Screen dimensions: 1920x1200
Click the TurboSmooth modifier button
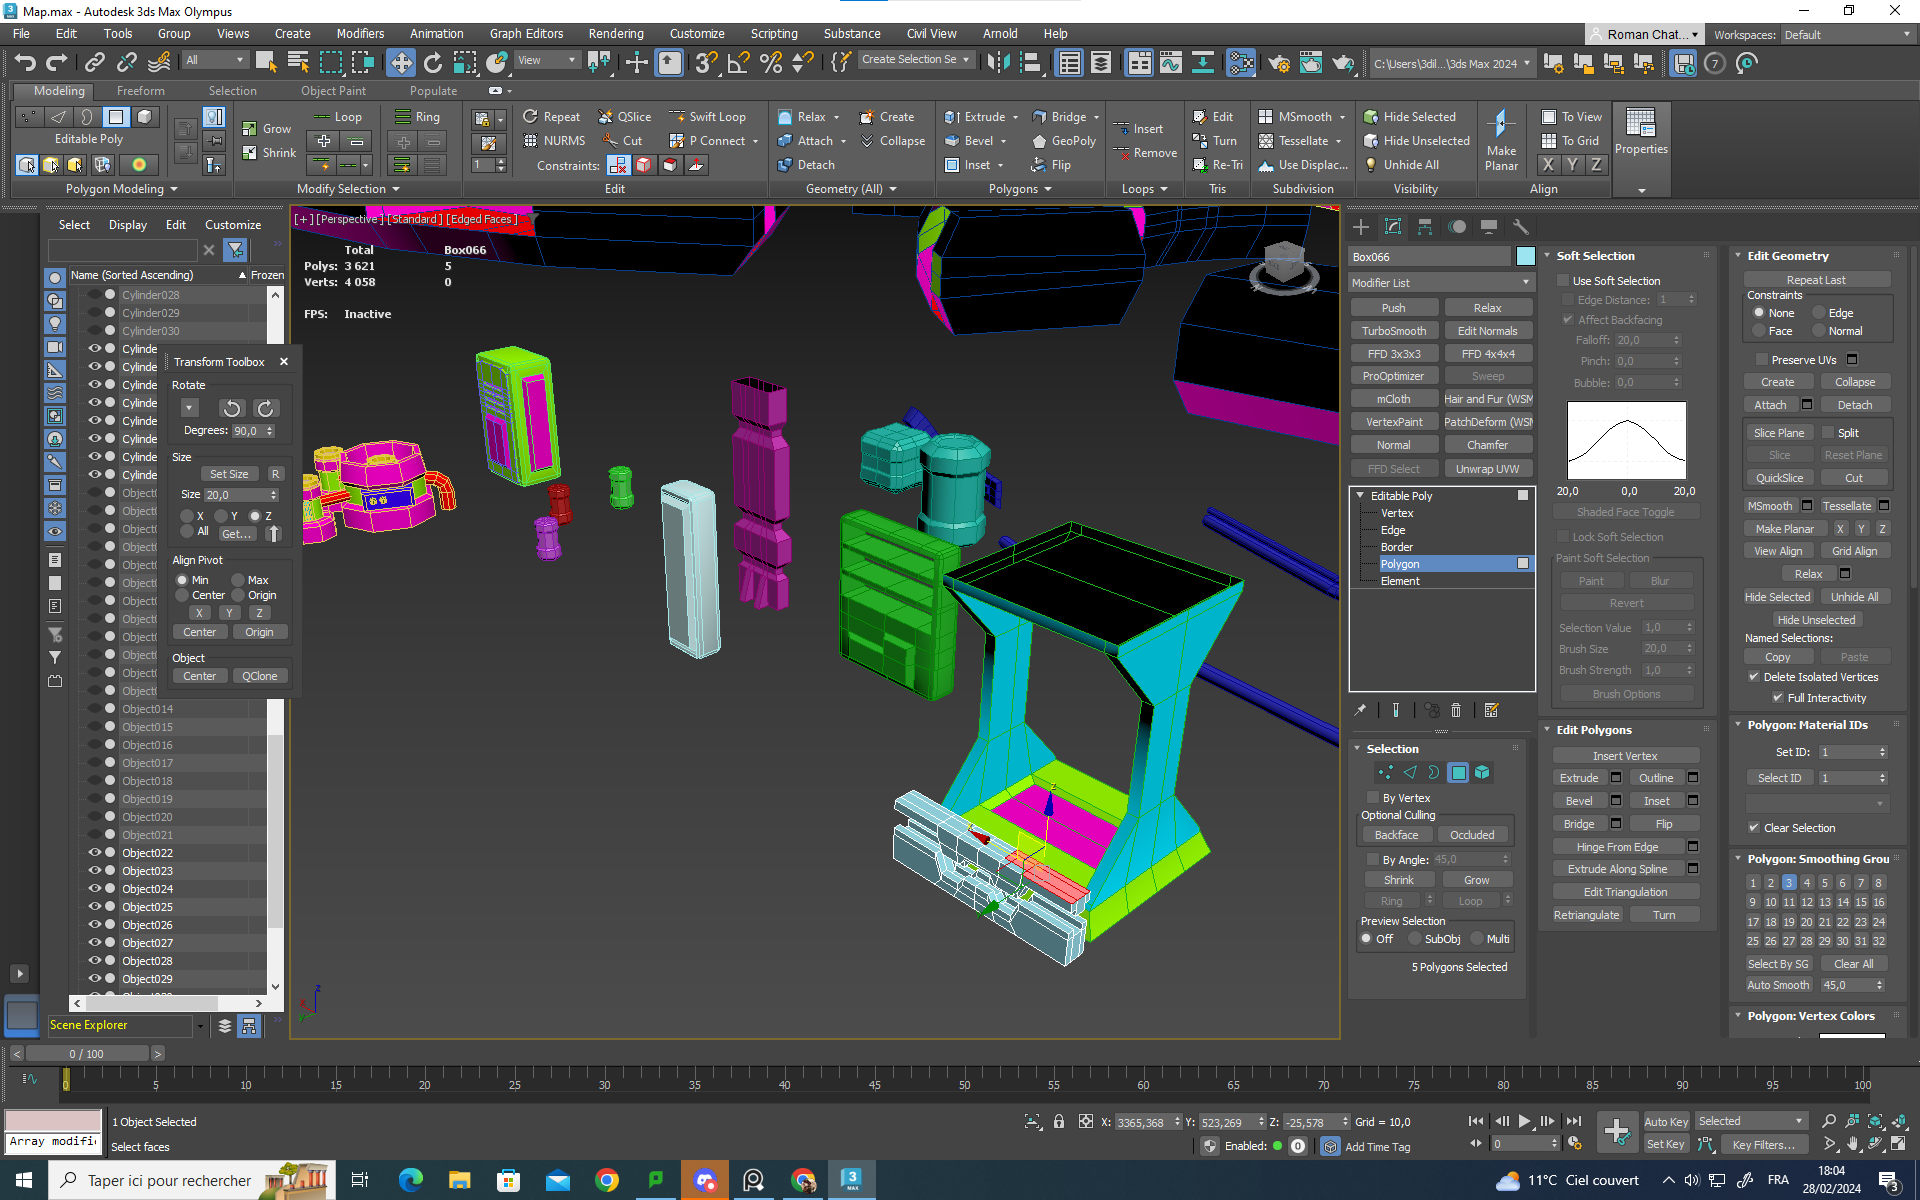click(x=1394, y=331)
